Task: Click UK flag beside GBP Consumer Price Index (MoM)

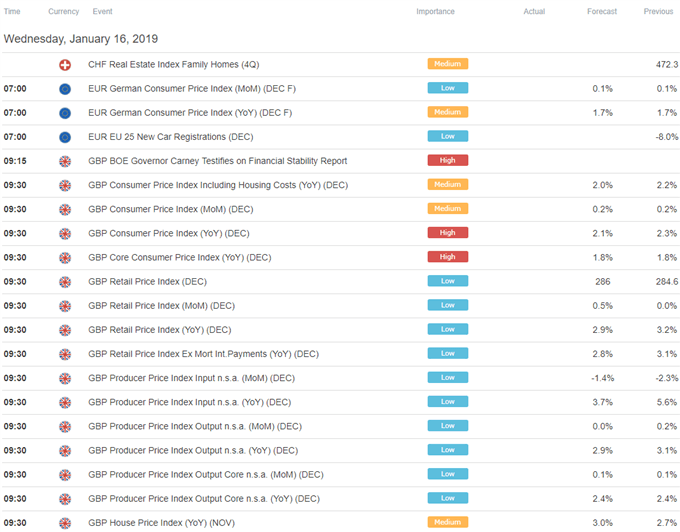Action: click(x=65, y=210)
